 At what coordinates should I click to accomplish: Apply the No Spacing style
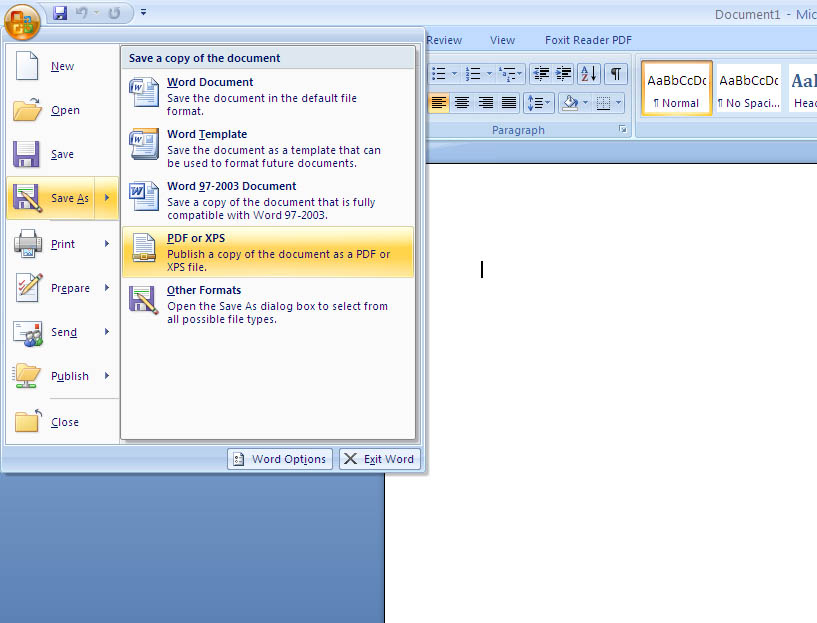pos(749,88)
